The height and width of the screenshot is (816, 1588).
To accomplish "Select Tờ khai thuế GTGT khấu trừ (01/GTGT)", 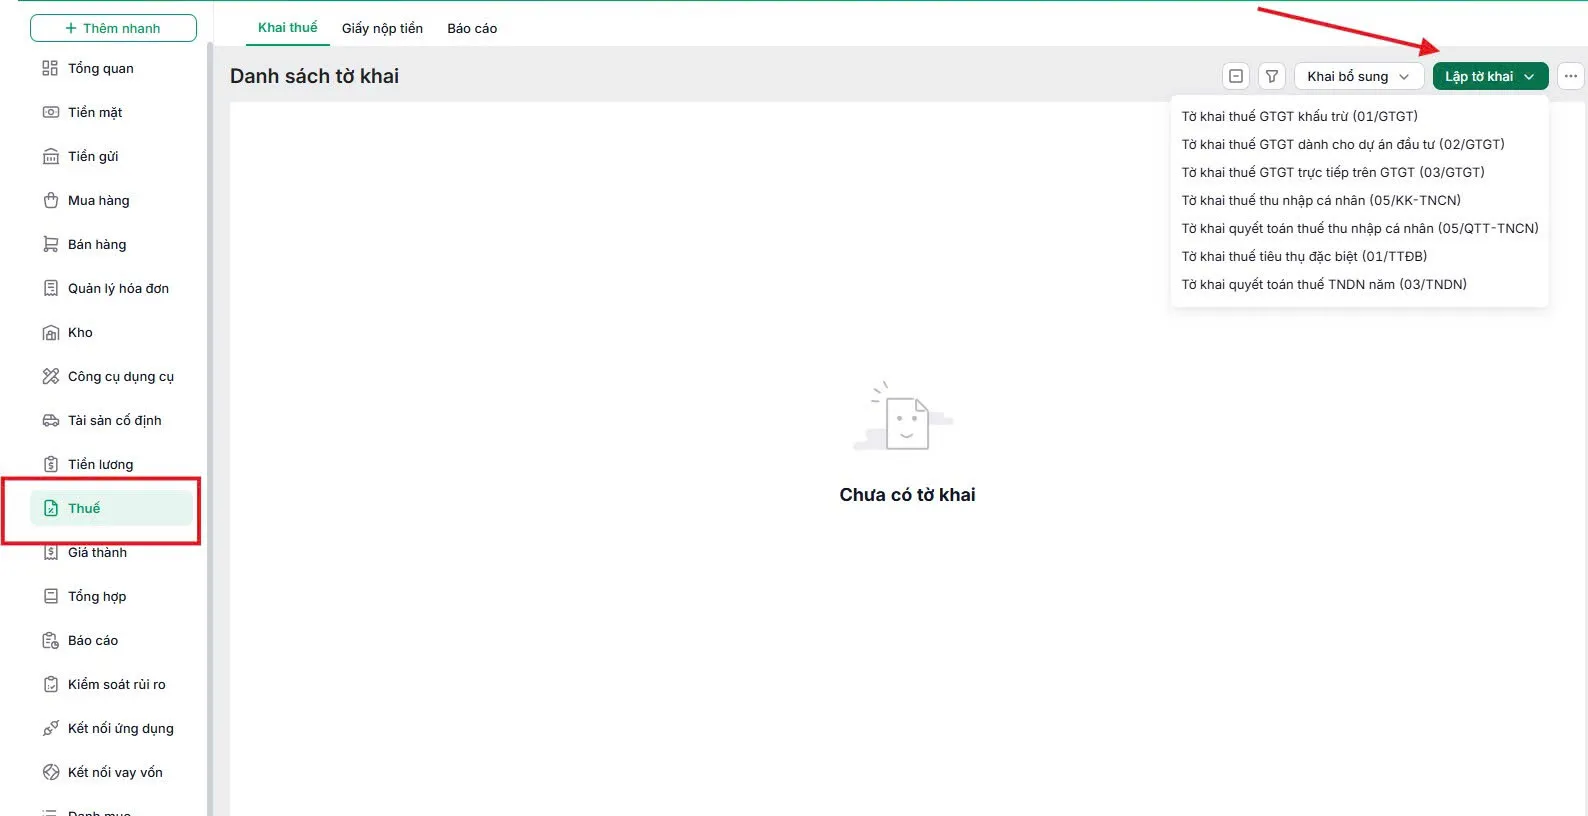I will pyautogui.click(x=1299, y=116).
